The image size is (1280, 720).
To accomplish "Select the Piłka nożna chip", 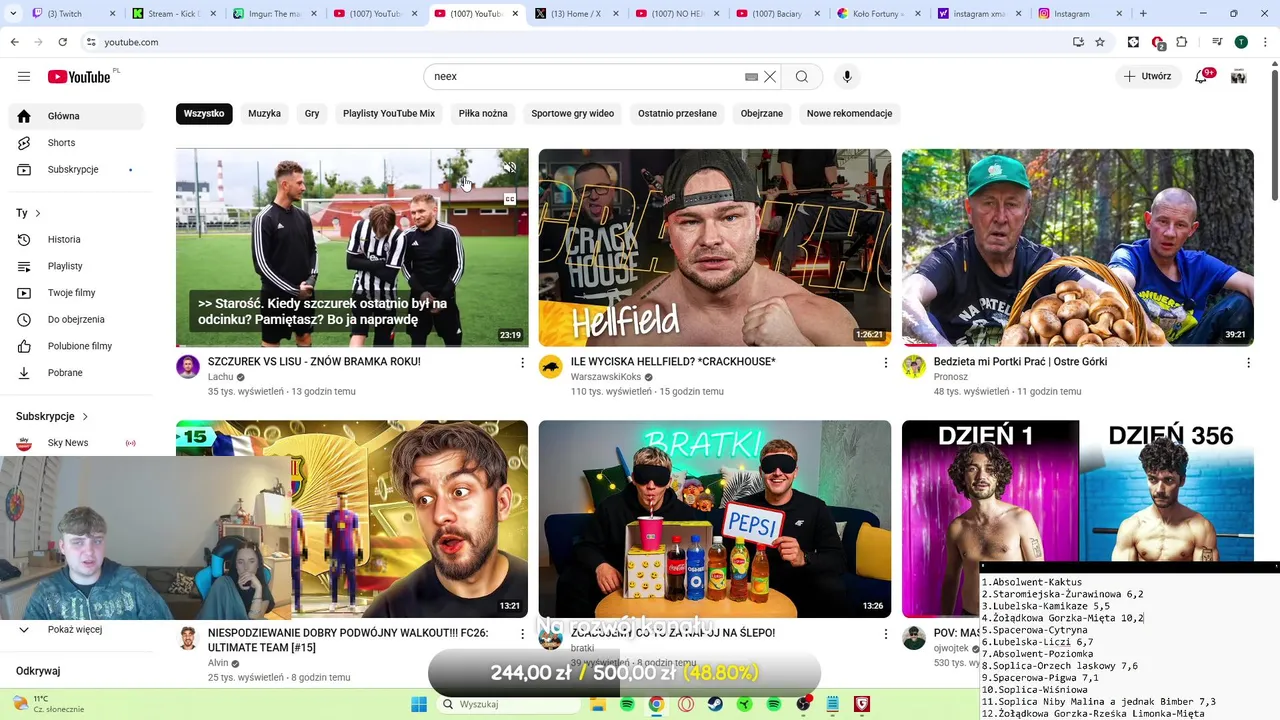I will point(483,114).
